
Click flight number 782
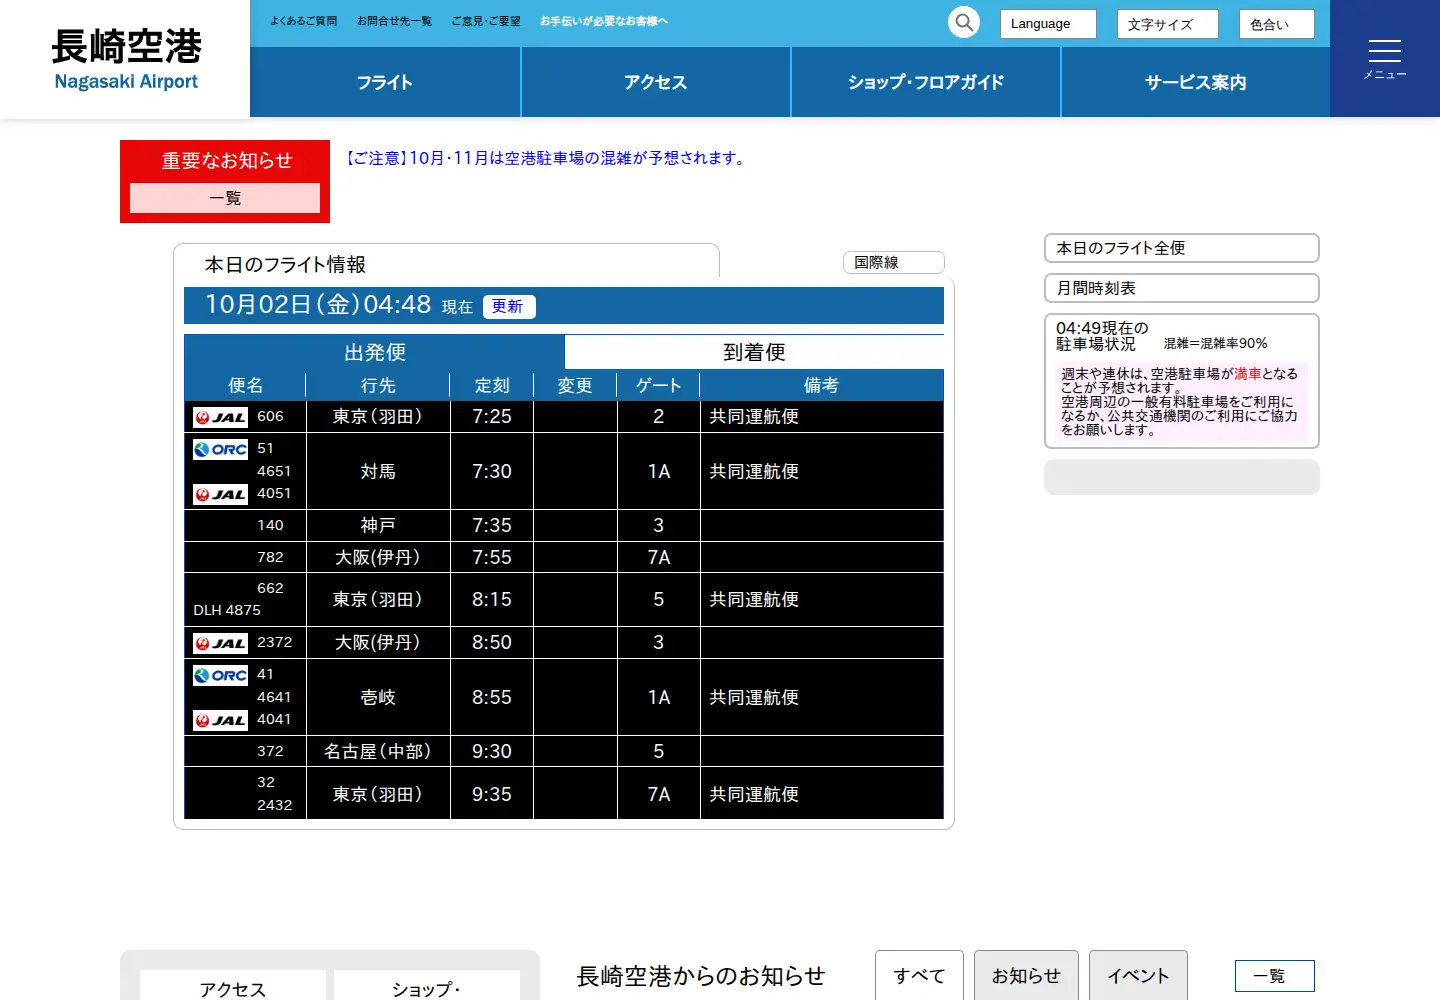click(x=270, y=557)
